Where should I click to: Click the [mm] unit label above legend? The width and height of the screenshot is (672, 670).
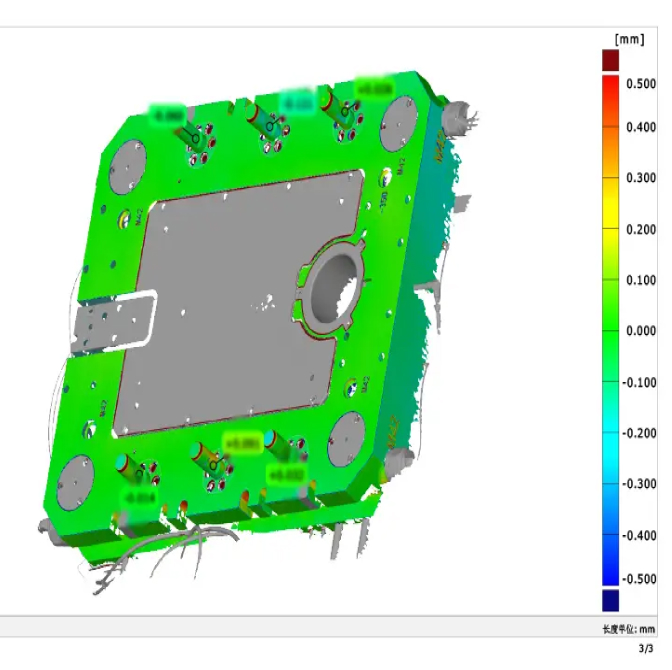(x=630, y=39)
